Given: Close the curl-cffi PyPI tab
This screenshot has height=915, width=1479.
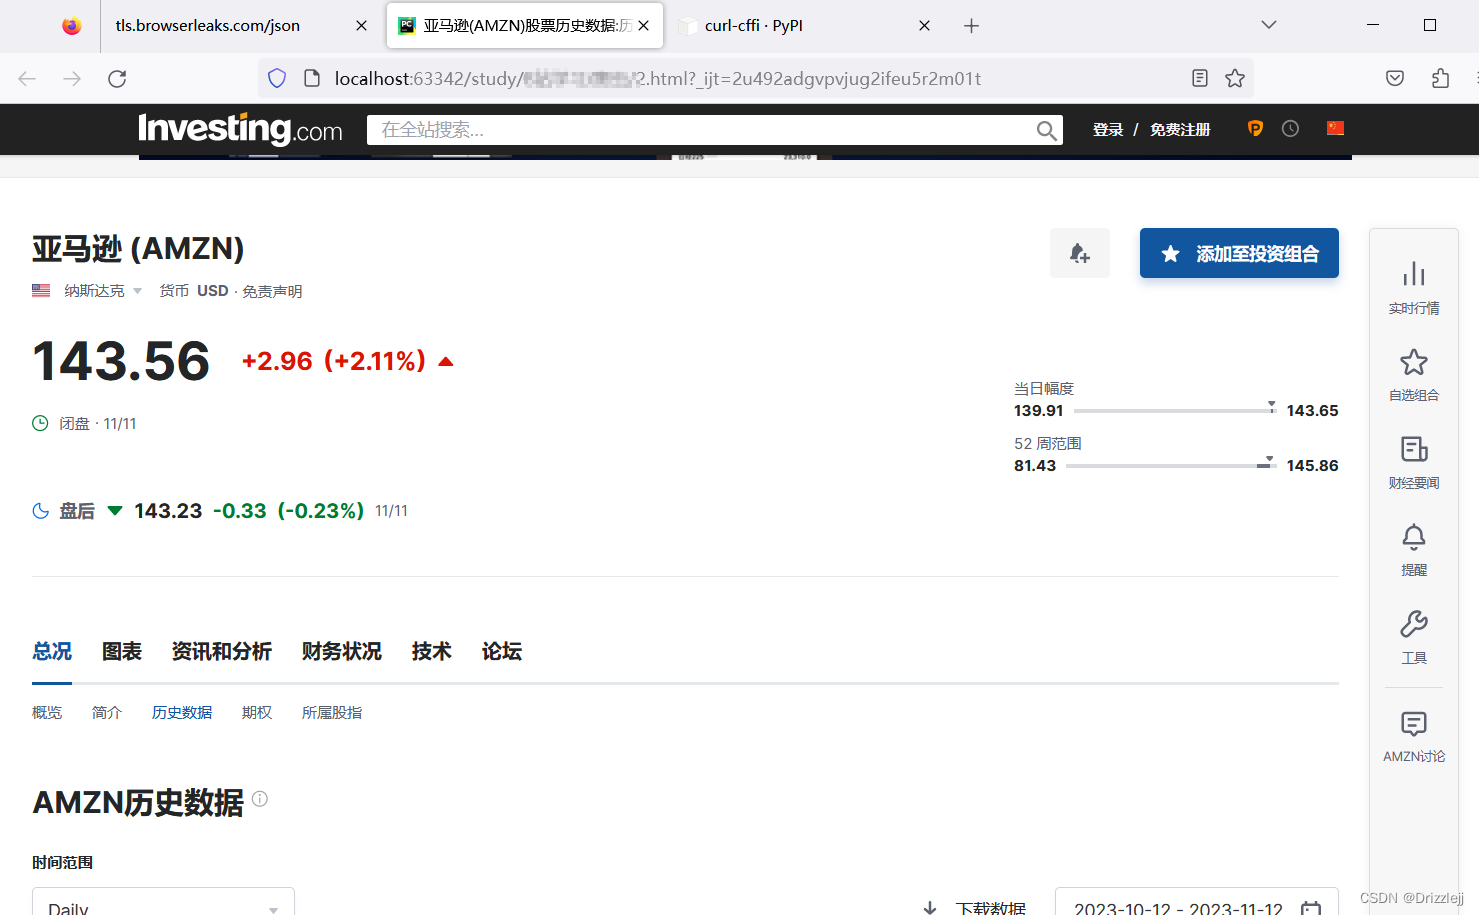Looking at the screenshot, I should [x=924, y=26].
